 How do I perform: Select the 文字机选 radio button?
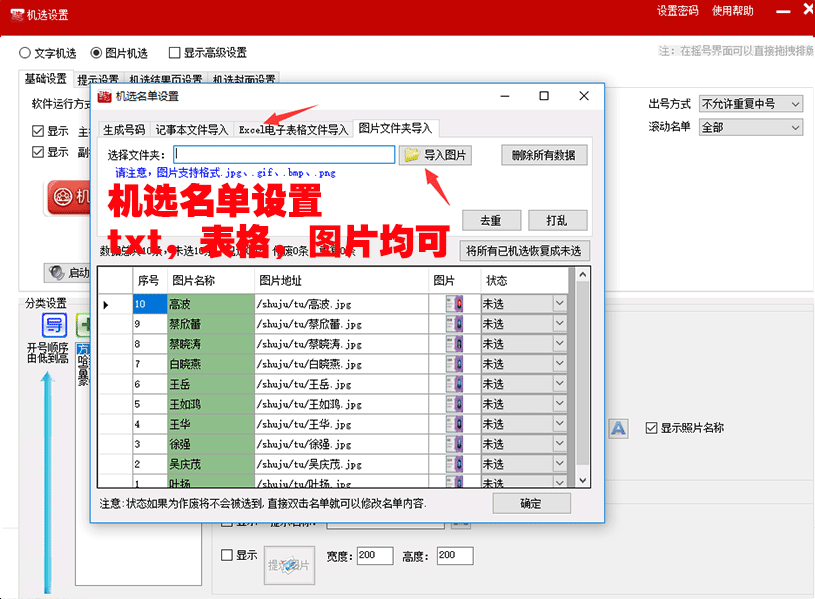click(25, 53)
